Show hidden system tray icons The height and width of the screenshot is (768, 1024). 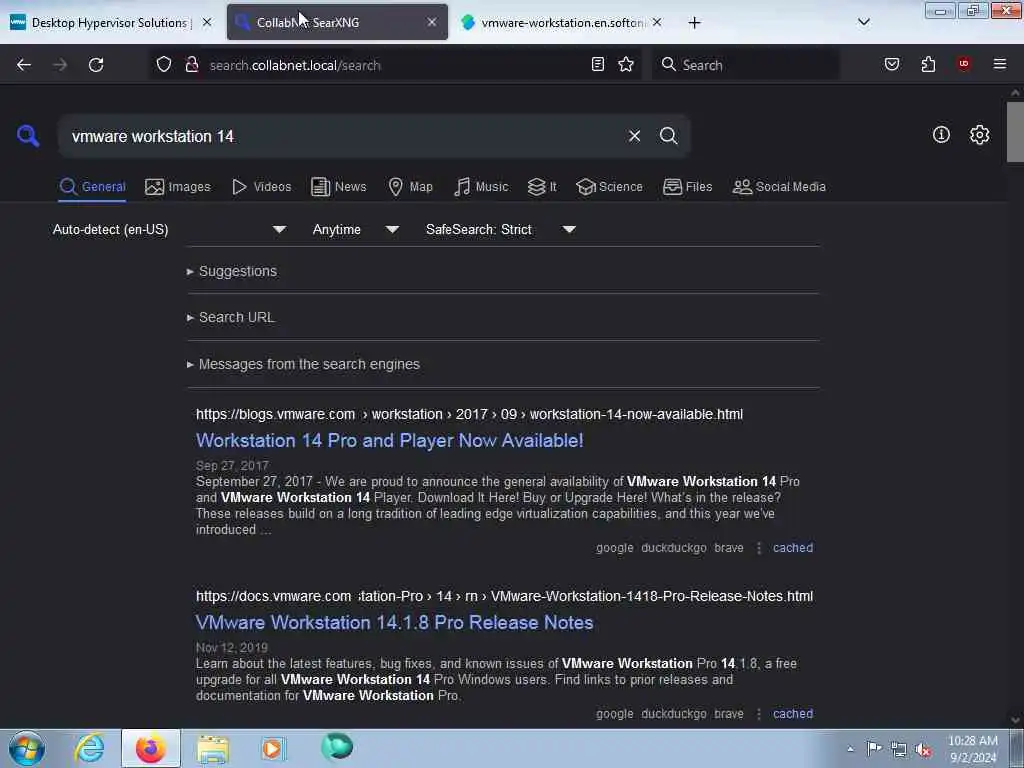850,749
